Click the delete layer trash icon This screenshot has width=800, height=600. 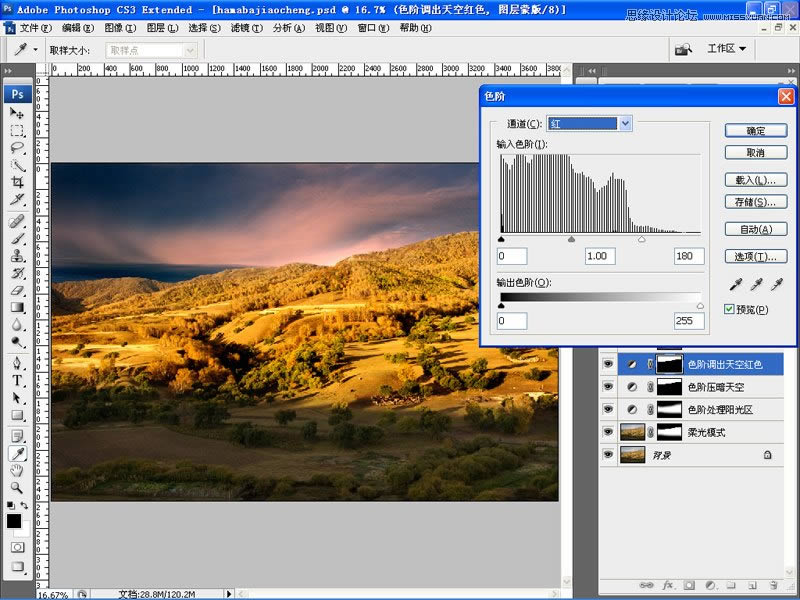773,584
